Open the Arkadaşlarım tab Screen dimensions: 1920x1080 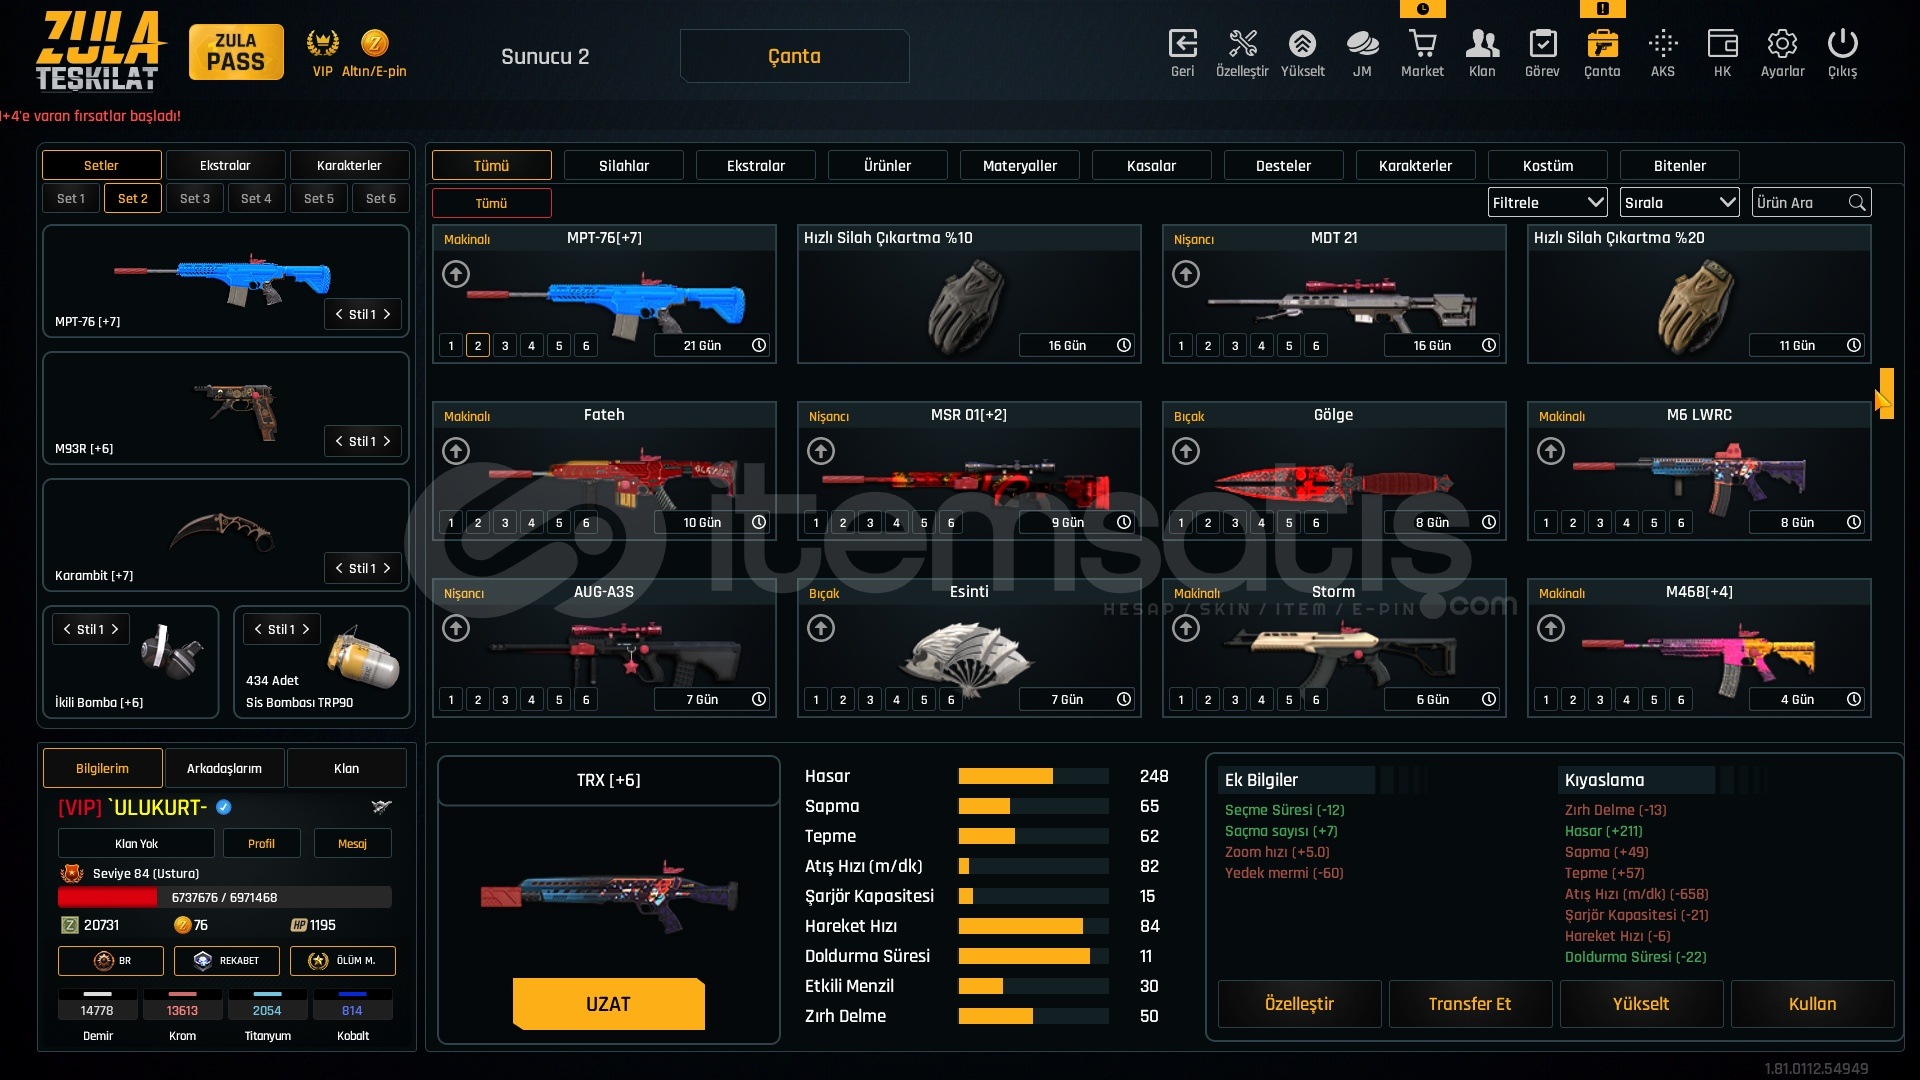click(224, 768)
